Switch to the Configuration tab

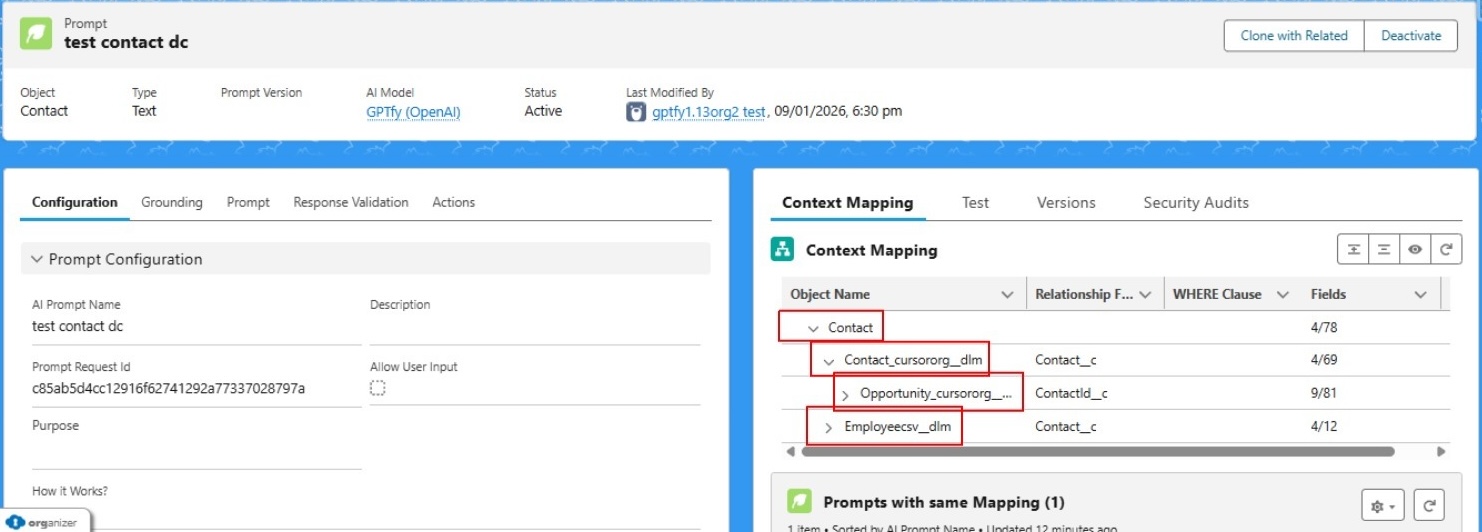click(x=75, y=202)
